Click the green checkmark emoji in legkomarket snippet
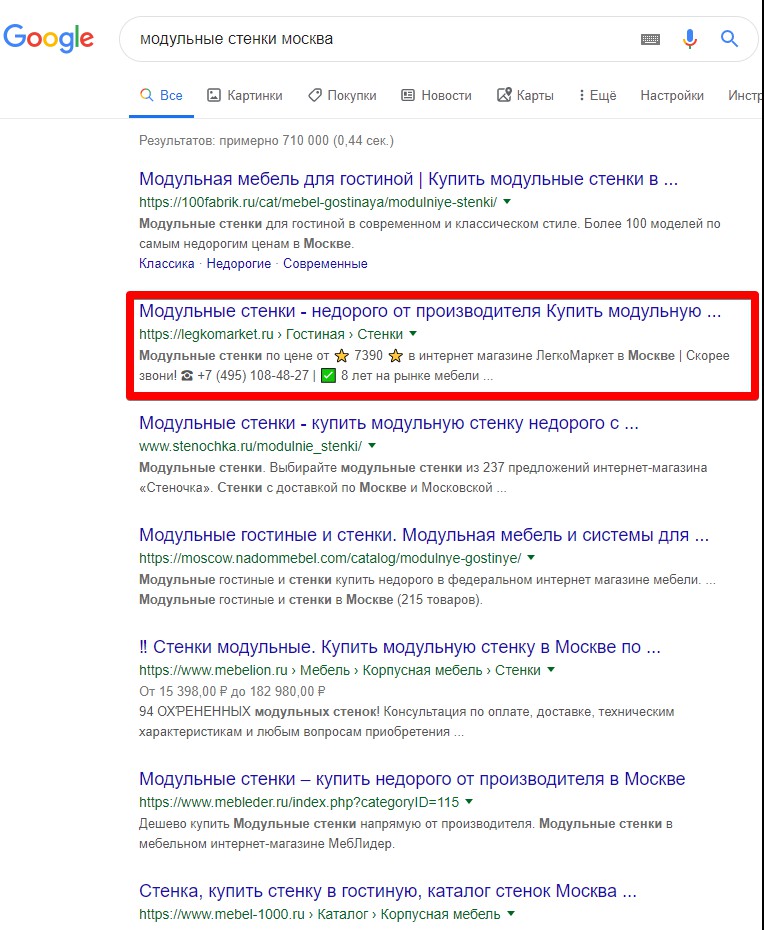 pyautogui.click(x=328, y=375)
